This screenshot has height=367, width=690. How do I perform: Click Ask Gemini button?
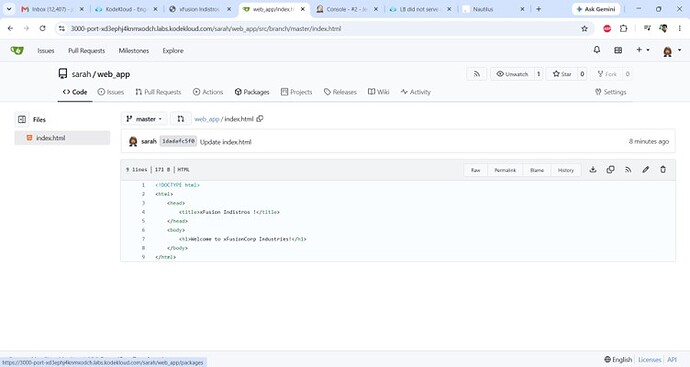coord(596,9)
